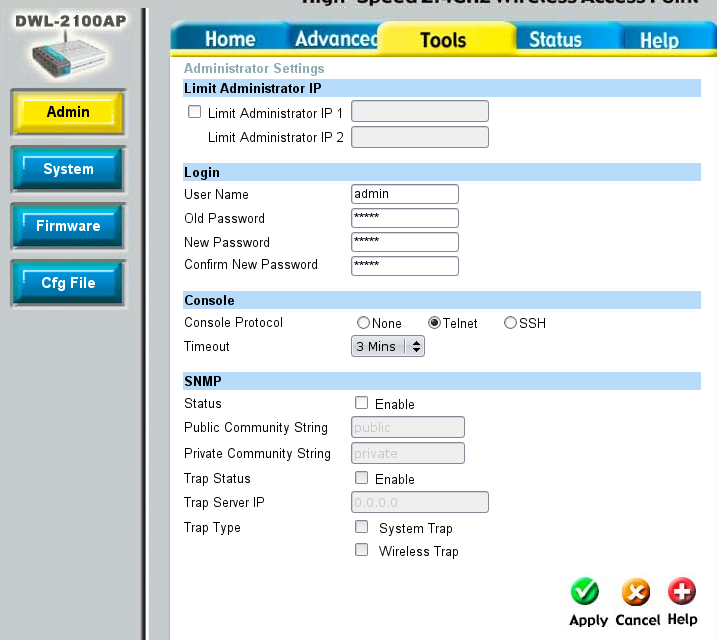
Task: Select Telnet console protocol
Action: click(434, 323)
